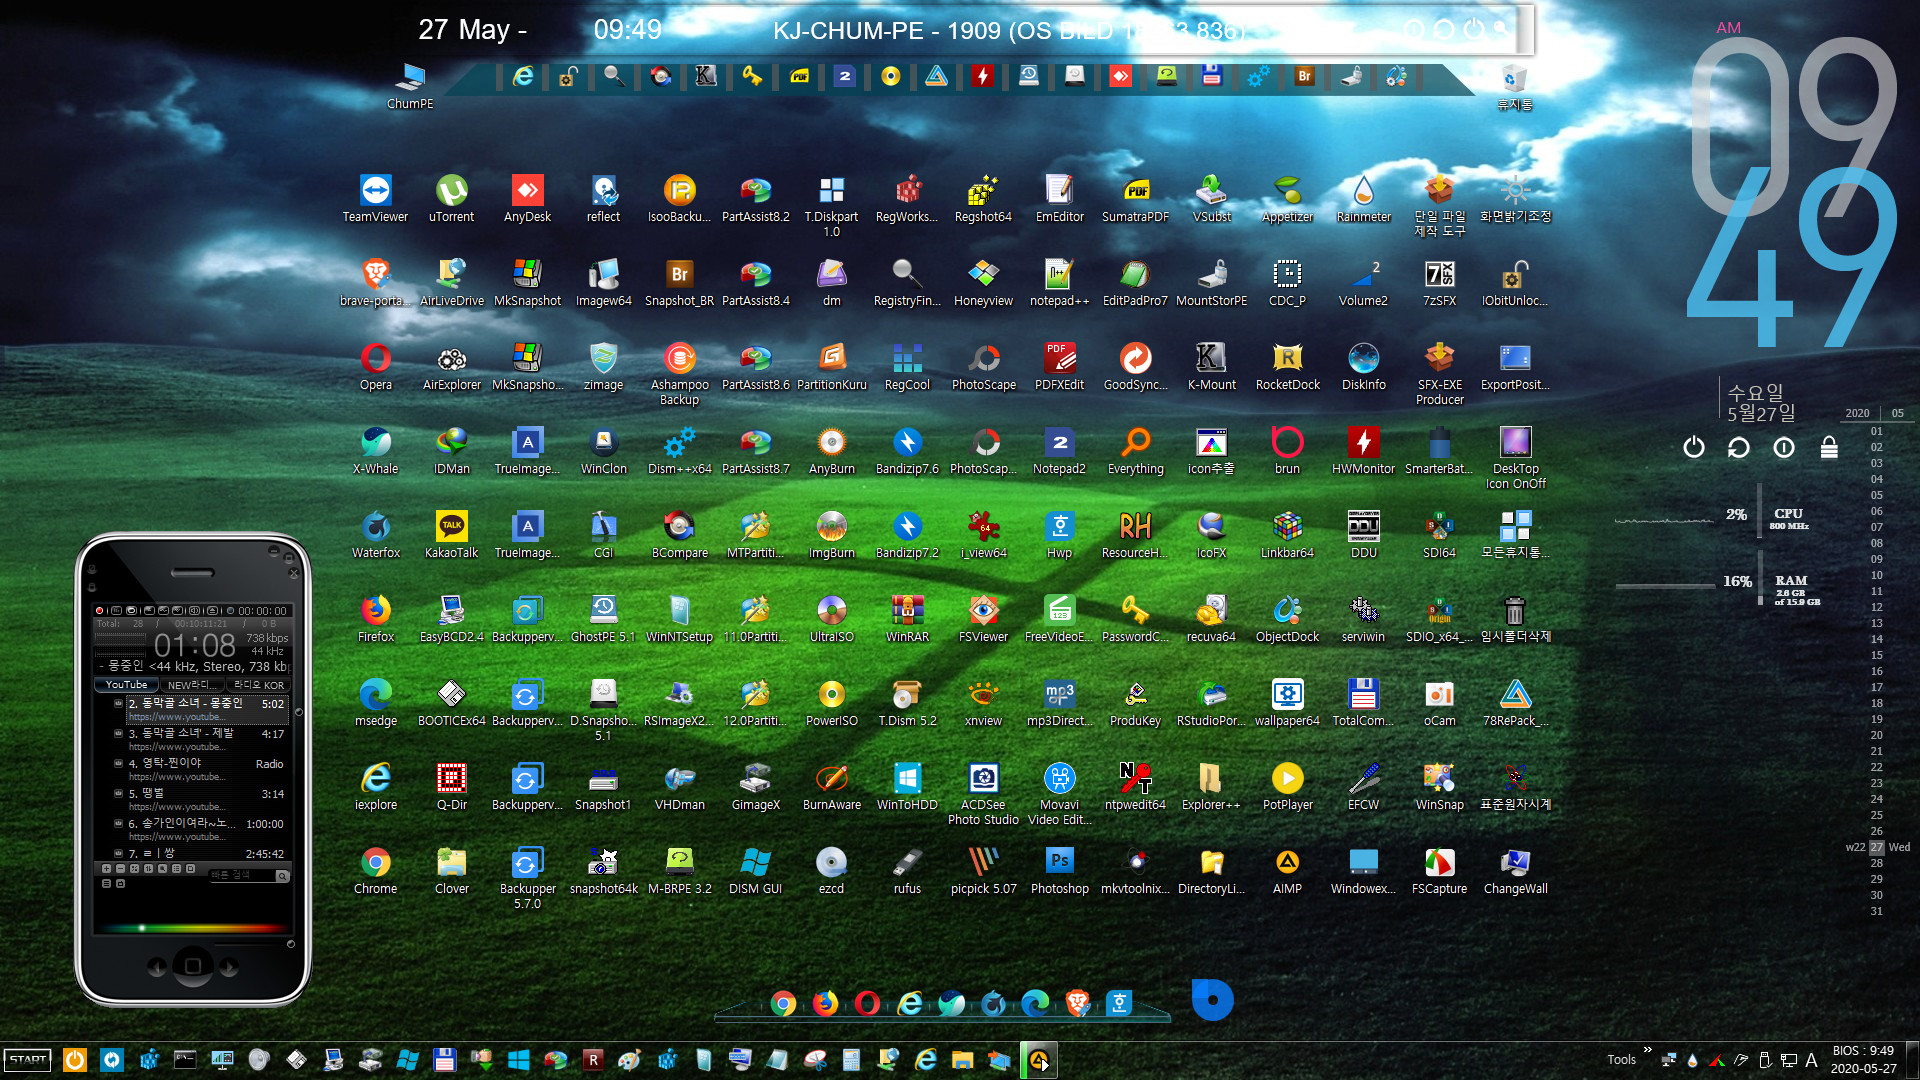Screen dimensions: 1920x1080
Task: Click the next track button on phone skin
Action: tap(229, 967)
